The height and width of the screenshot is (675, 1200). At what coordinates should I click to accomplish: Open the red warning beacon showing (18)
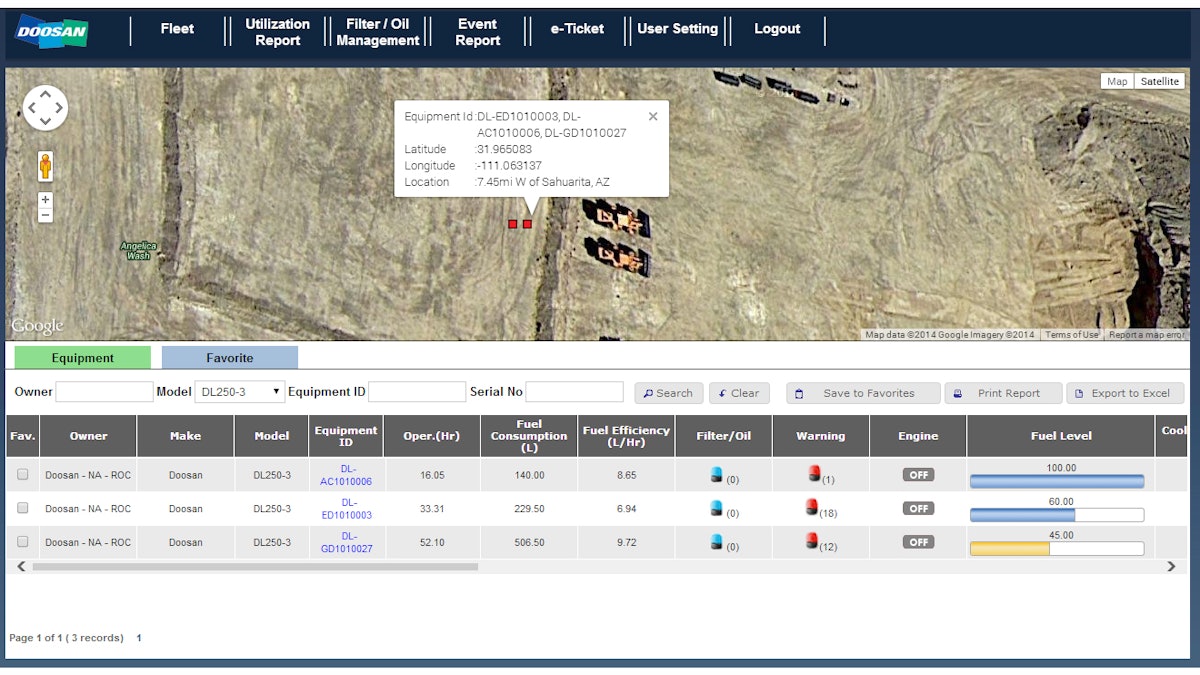[814, 508]
